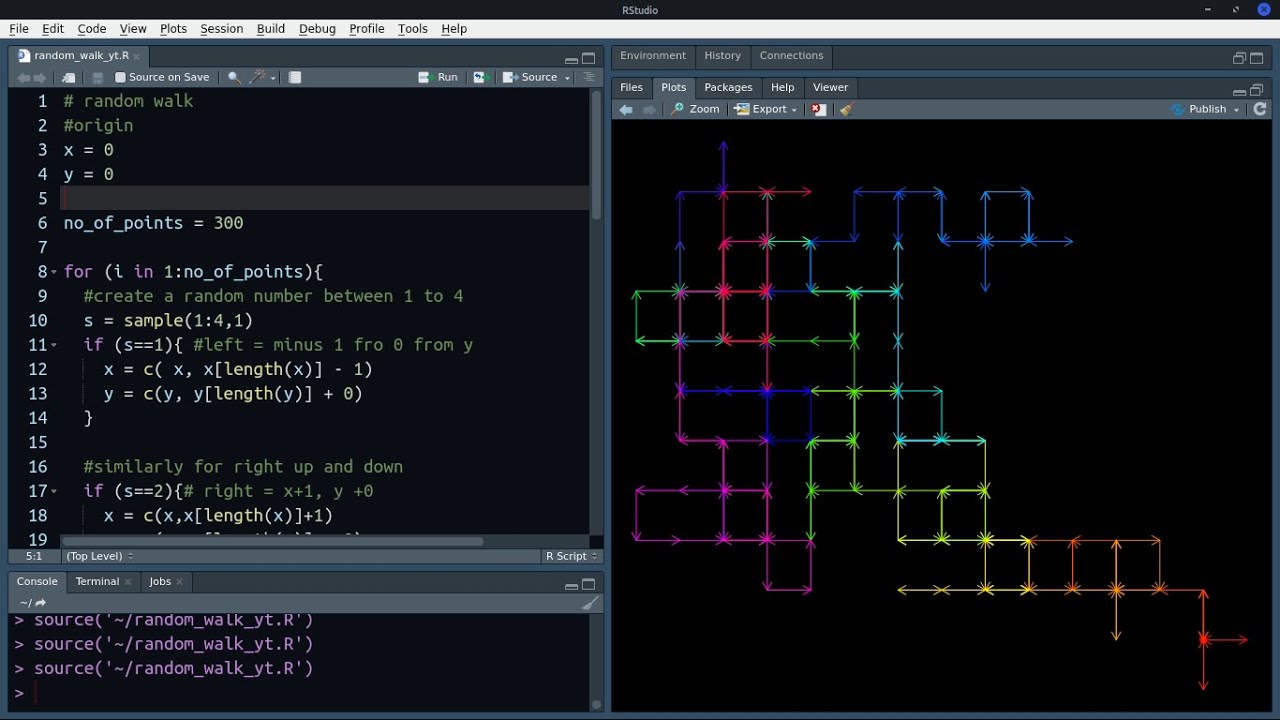This screenshot has width=1280, height=720.
Task: Switch to the Environment tab
Action: (x=653, y=56)
